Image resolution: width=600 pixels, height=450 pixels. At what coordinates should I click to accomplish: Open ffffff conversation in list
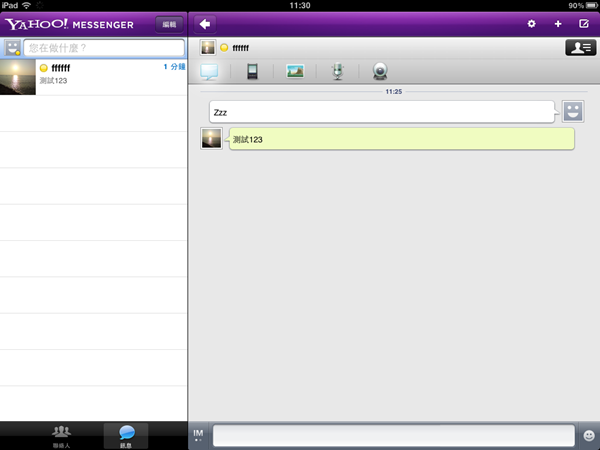tap(93, 77)
